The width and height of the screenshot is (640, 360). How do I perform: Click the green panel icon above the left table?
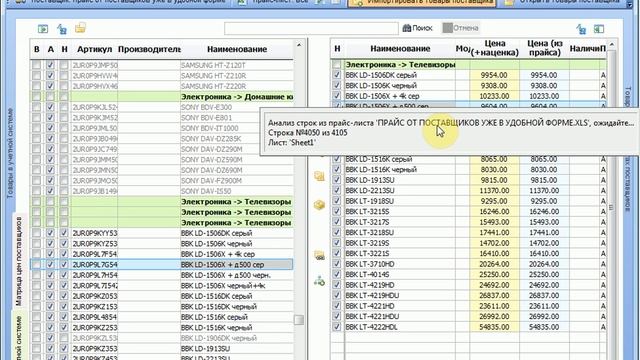tap(43, 29)
